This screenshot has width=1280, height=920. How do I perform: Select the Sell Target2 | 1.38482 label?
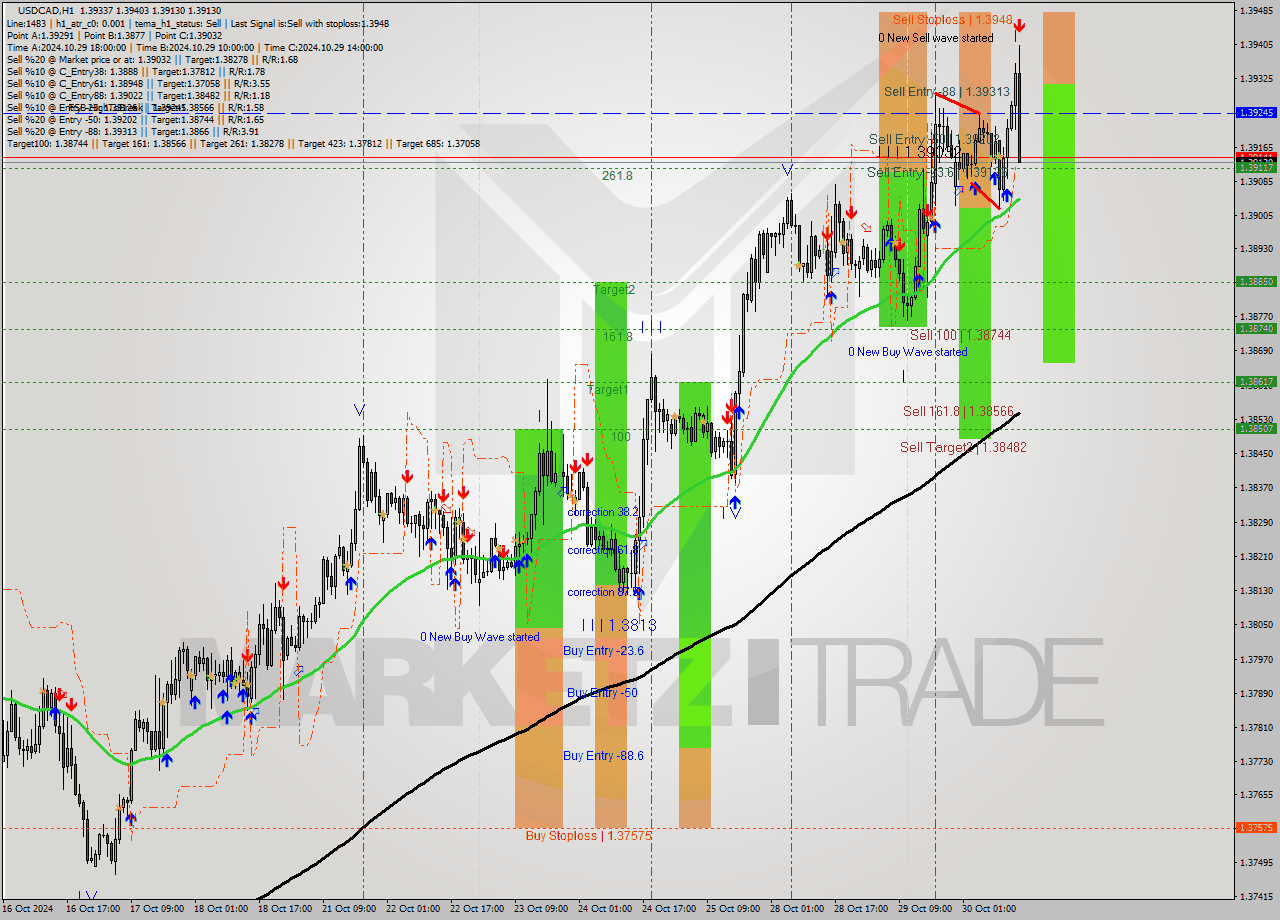point(963,447)
